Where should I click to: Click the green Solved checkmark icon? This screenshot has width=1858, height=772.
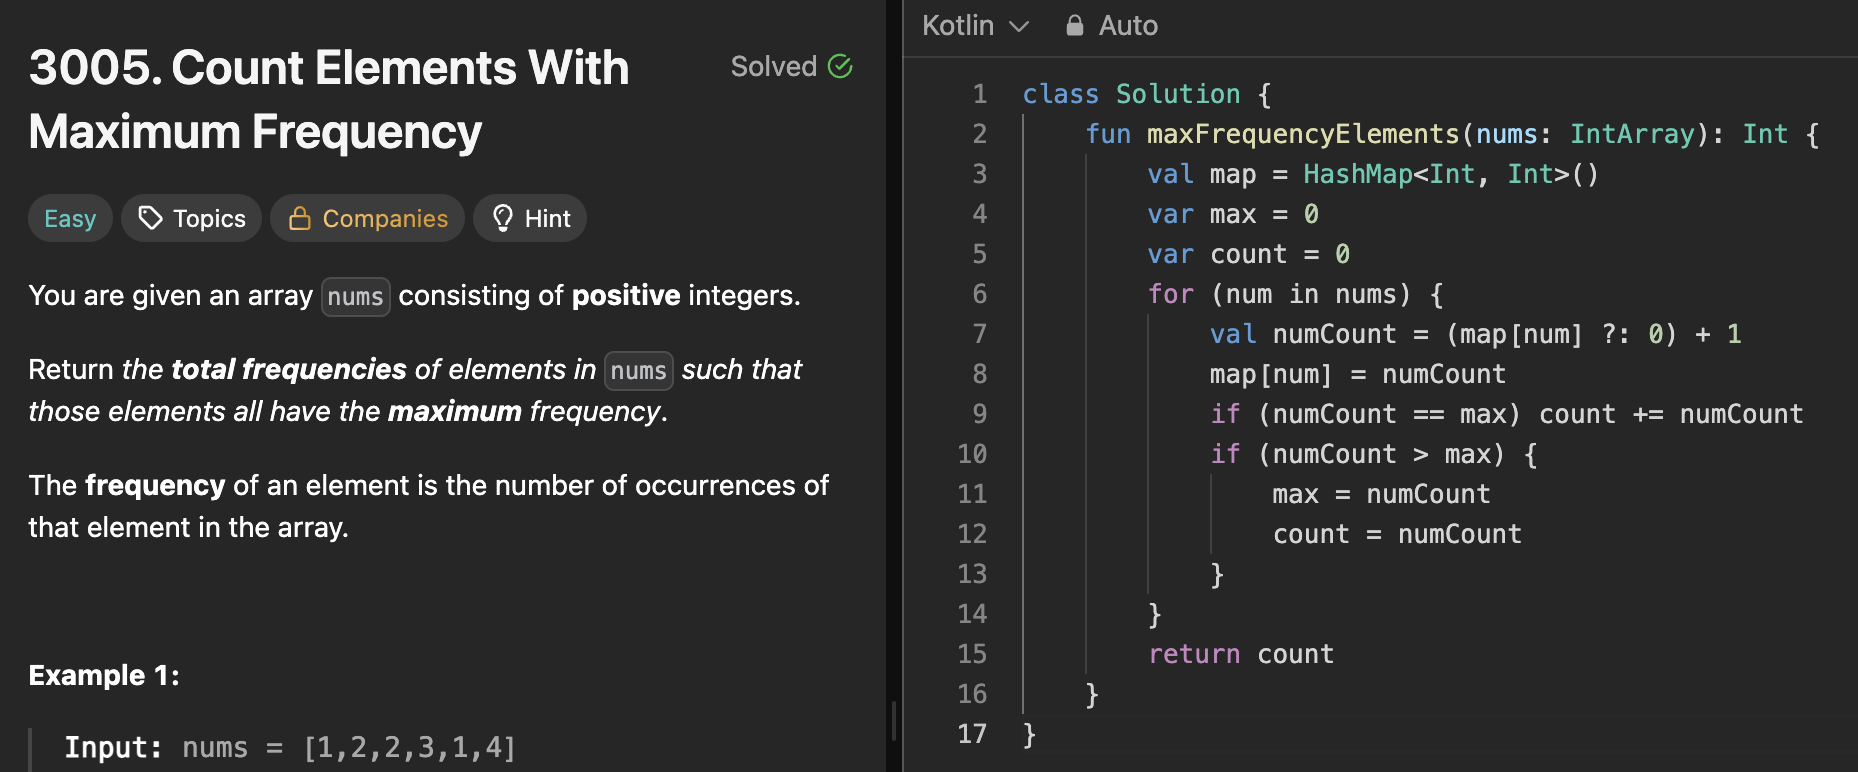840,67
